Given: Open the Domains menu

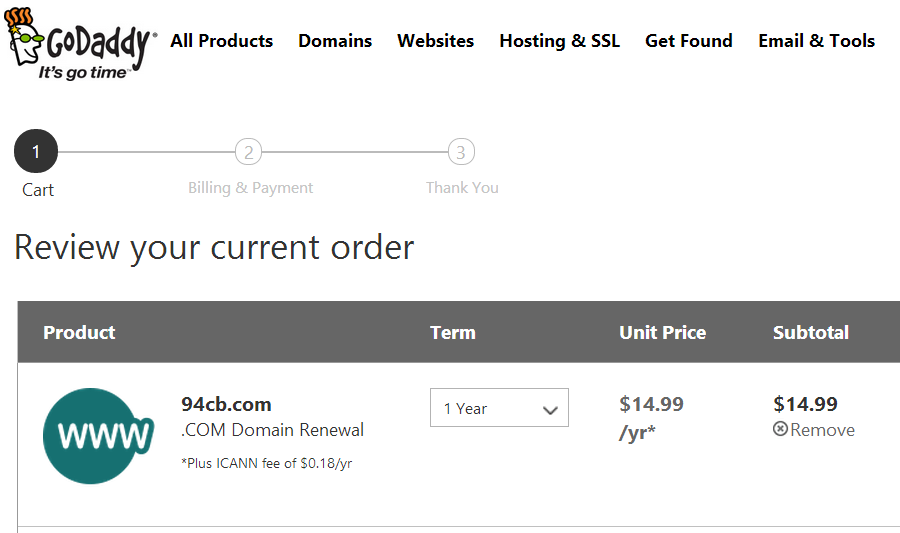Looking at the screenshot, I should click(x=335, y=41).
